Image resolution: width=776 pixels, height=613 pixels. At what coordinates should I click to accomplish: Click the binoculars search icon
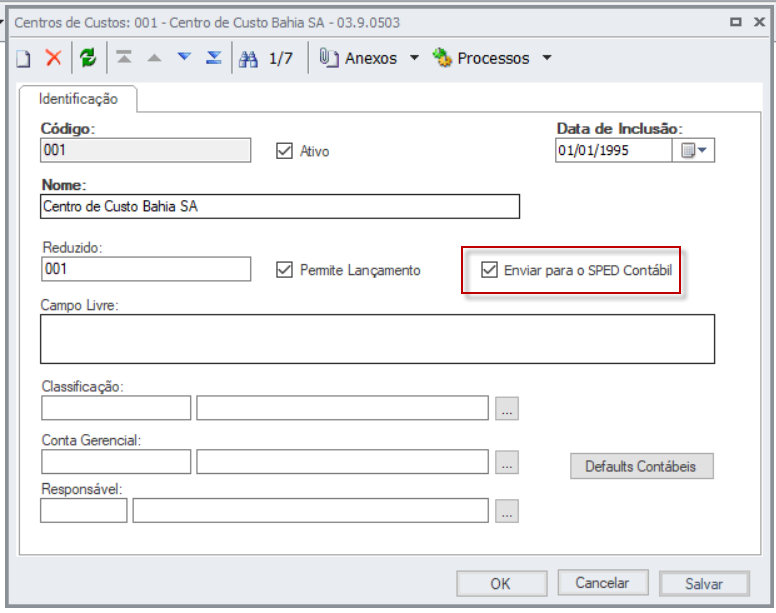[x=248, y=58]
